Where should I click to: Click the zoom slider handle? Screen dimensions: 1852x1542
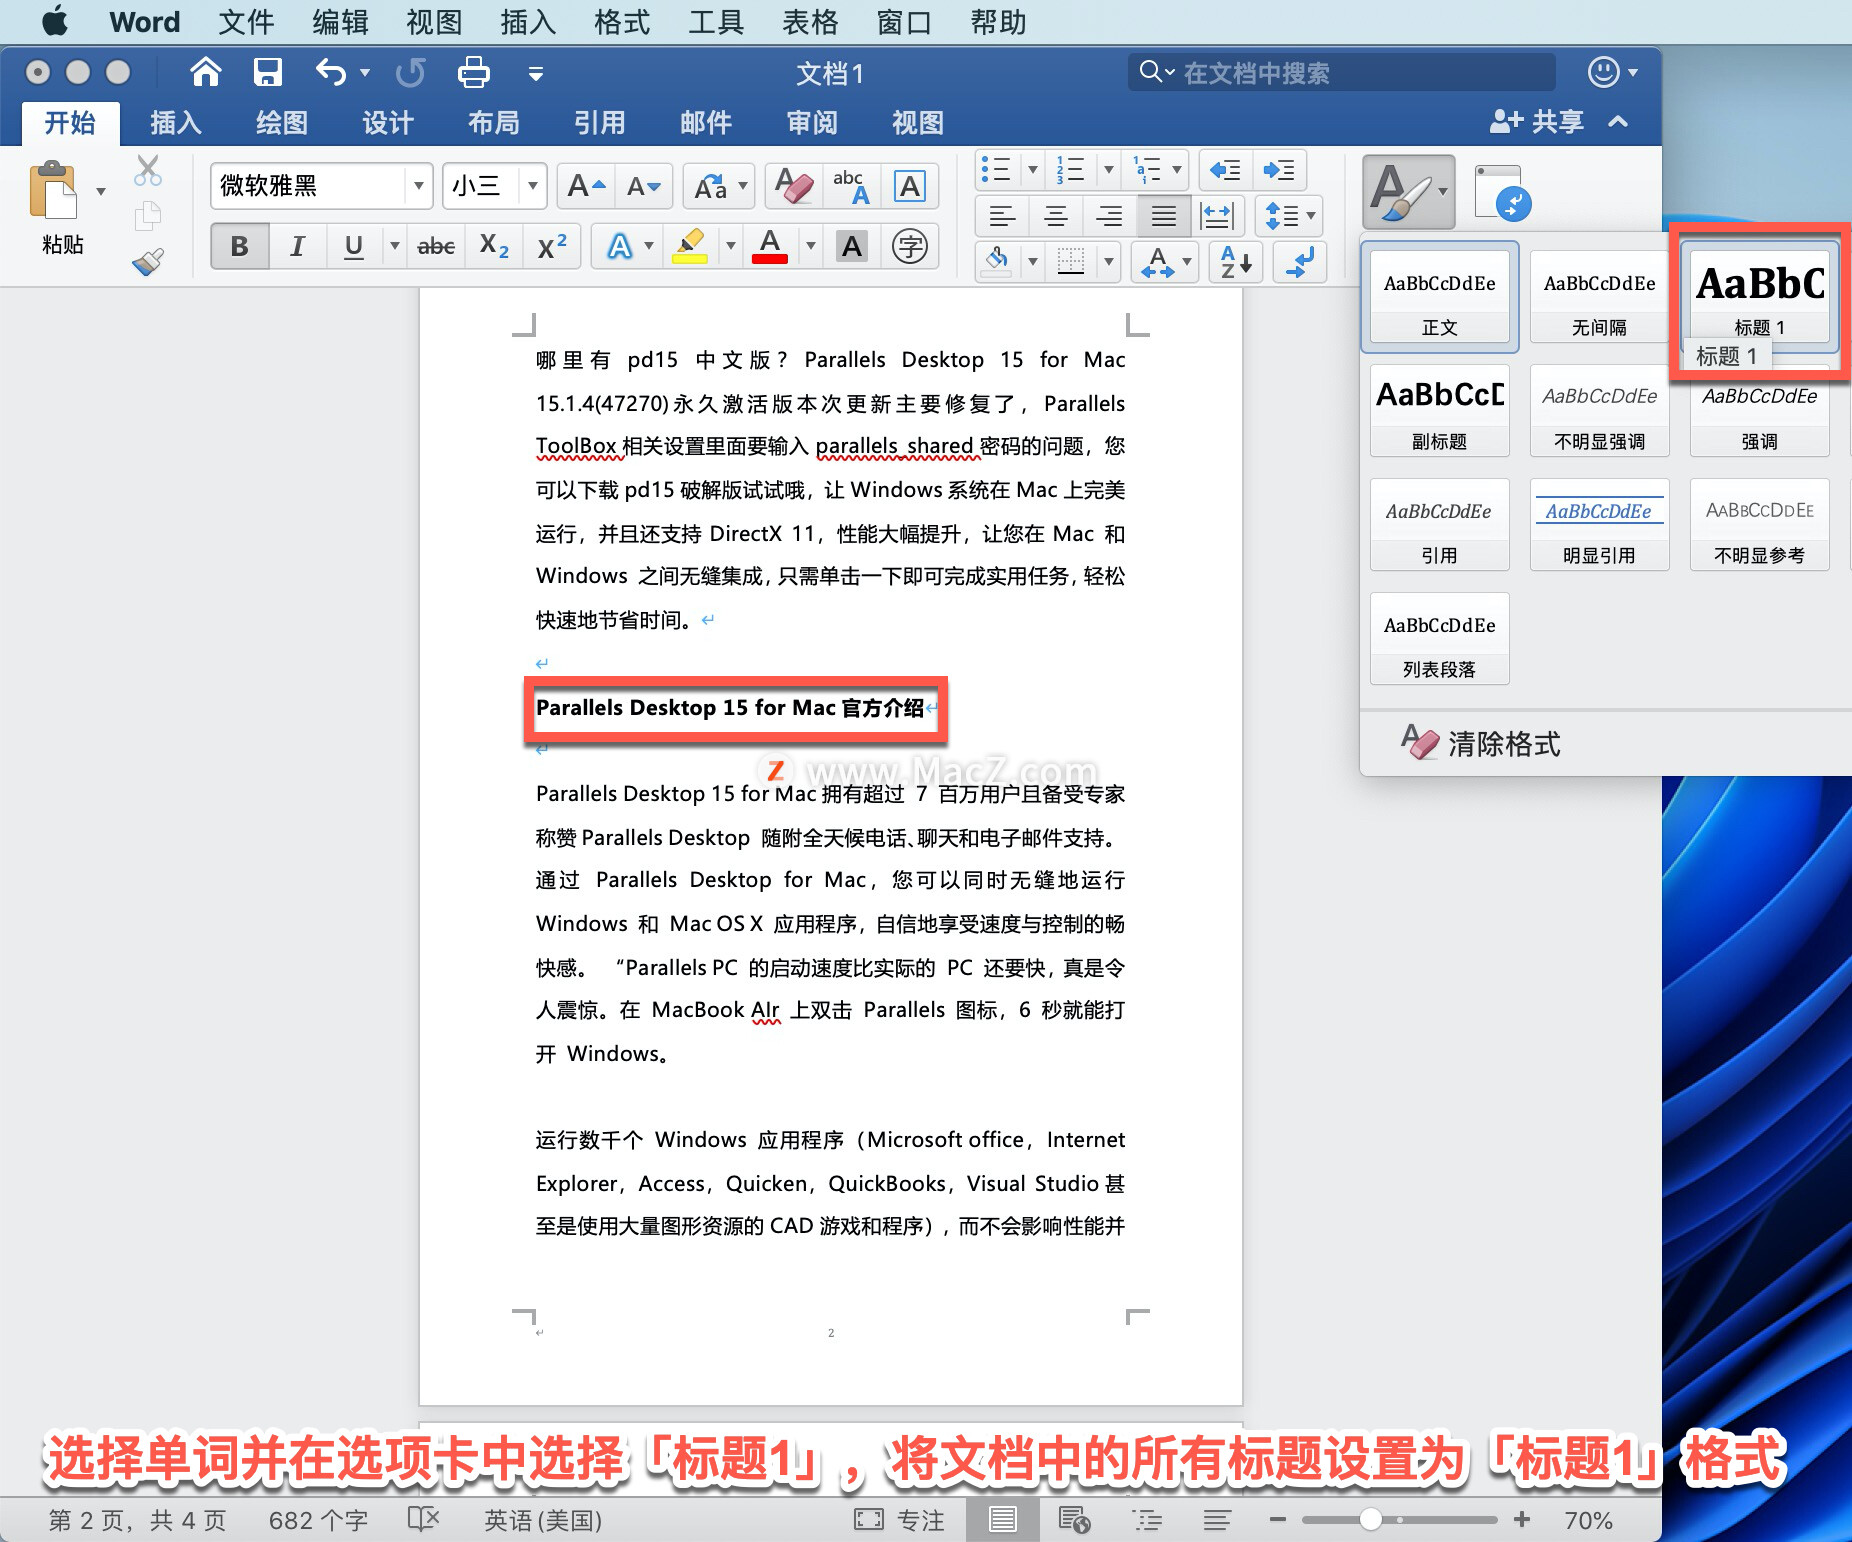coord(1371,1520)
